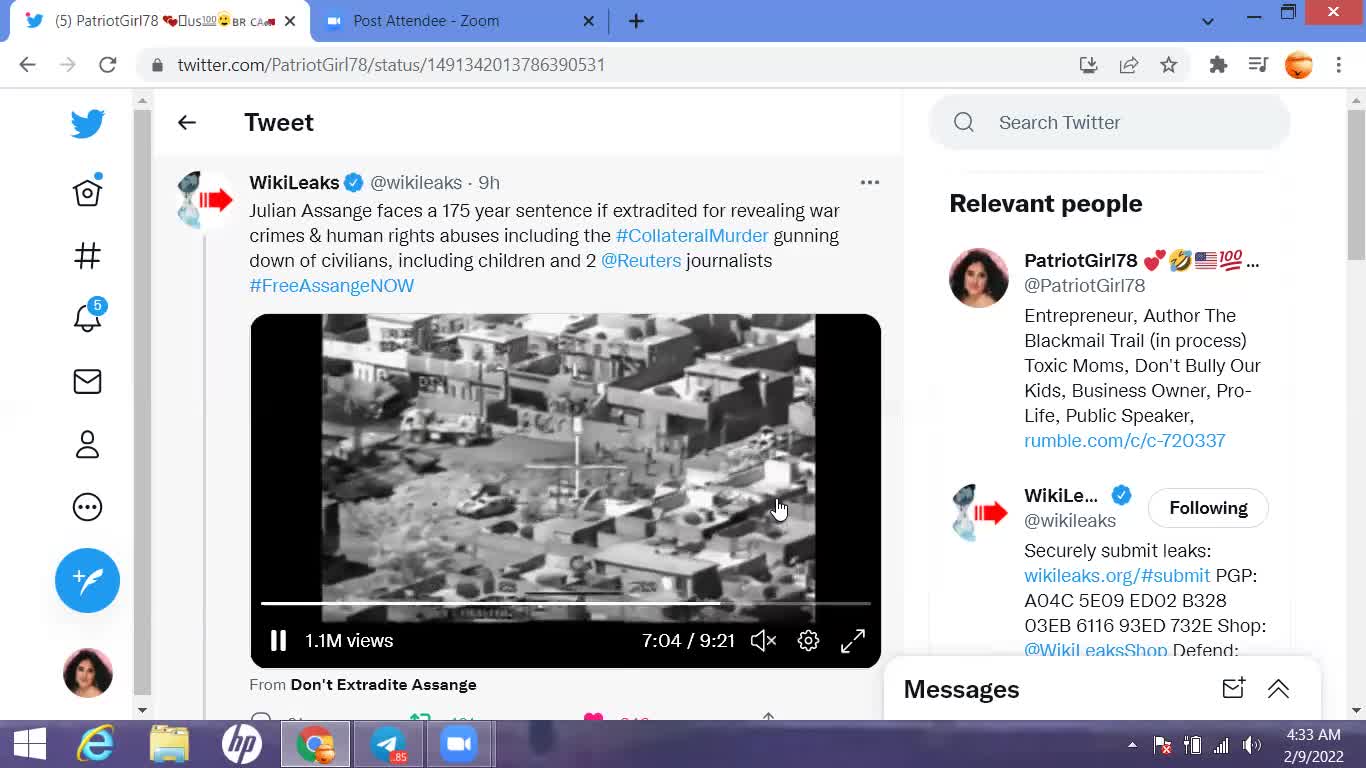Open More circle icon in sidebar
Viewport: 1366px width, 768px height.
coord(87,507)
